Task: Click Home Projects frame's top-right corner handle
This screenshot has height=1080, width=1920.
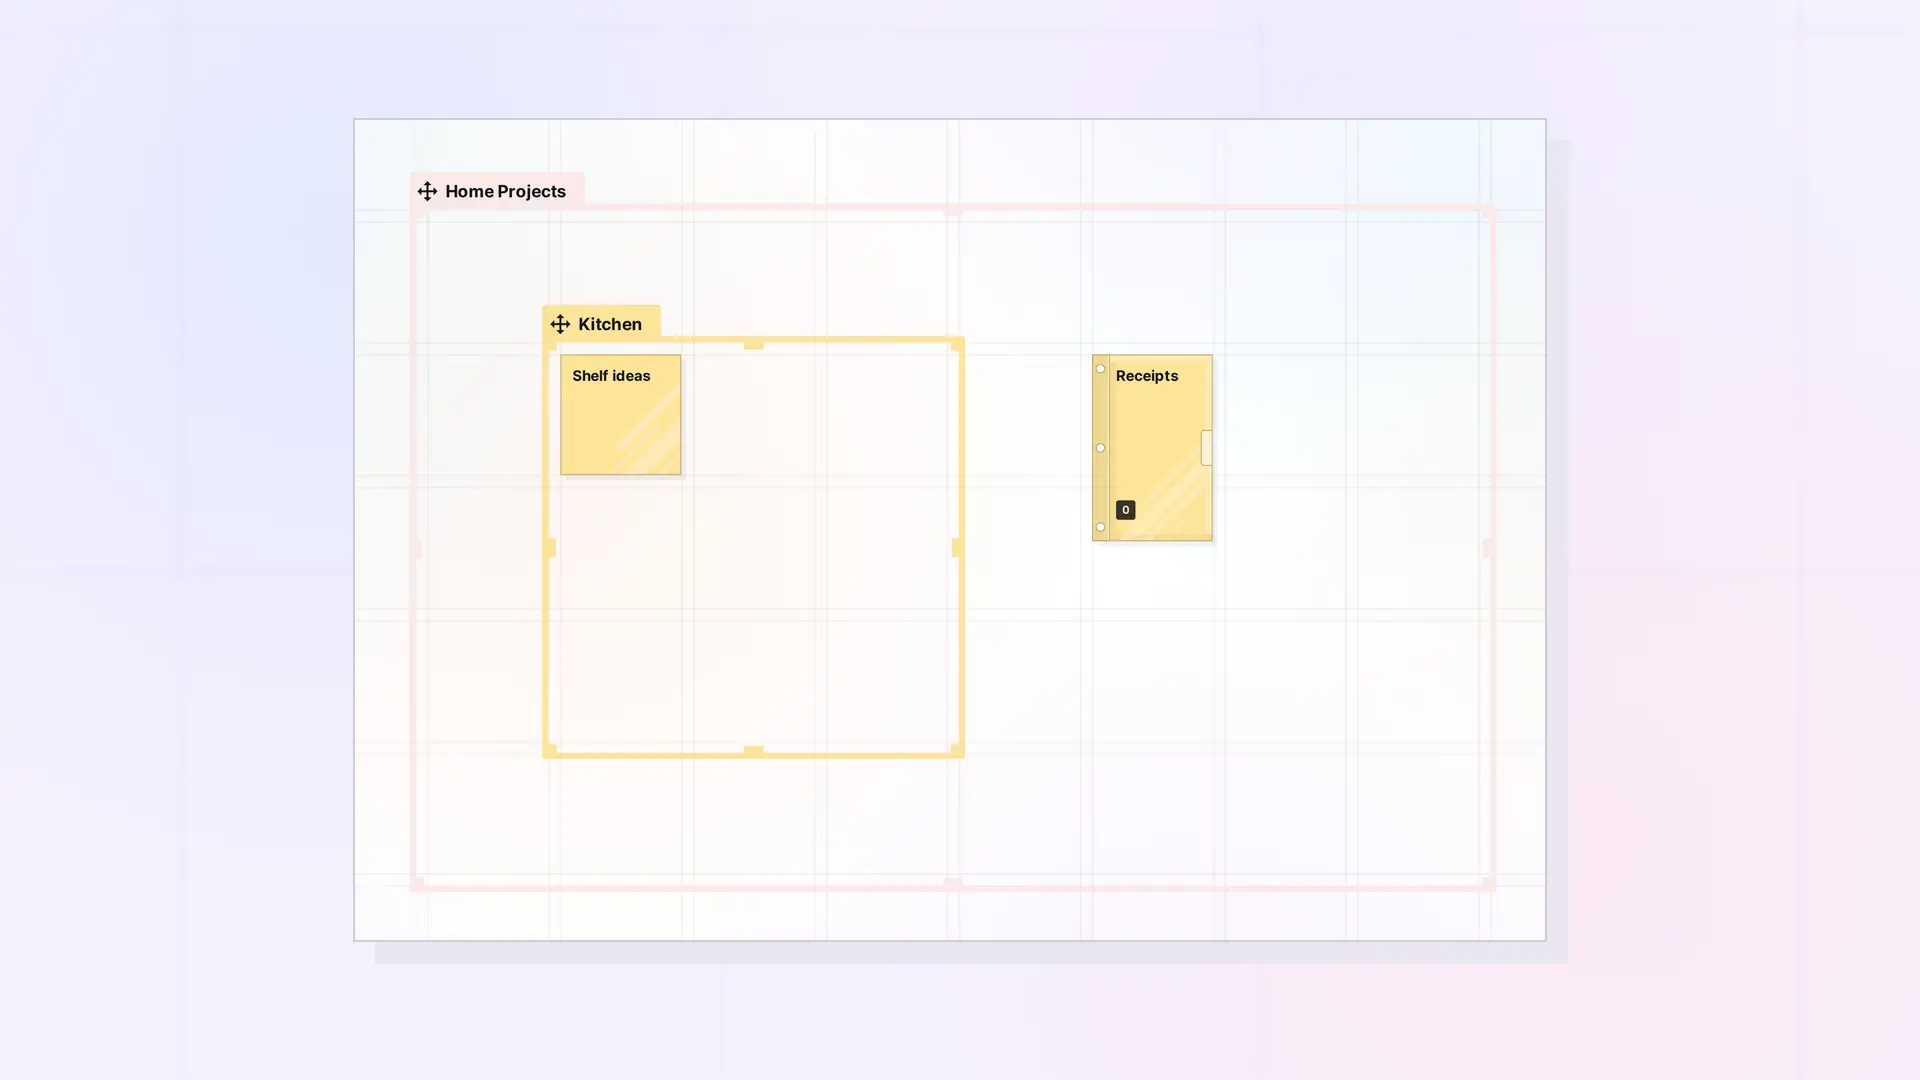Action: [x=1488, y=211]
